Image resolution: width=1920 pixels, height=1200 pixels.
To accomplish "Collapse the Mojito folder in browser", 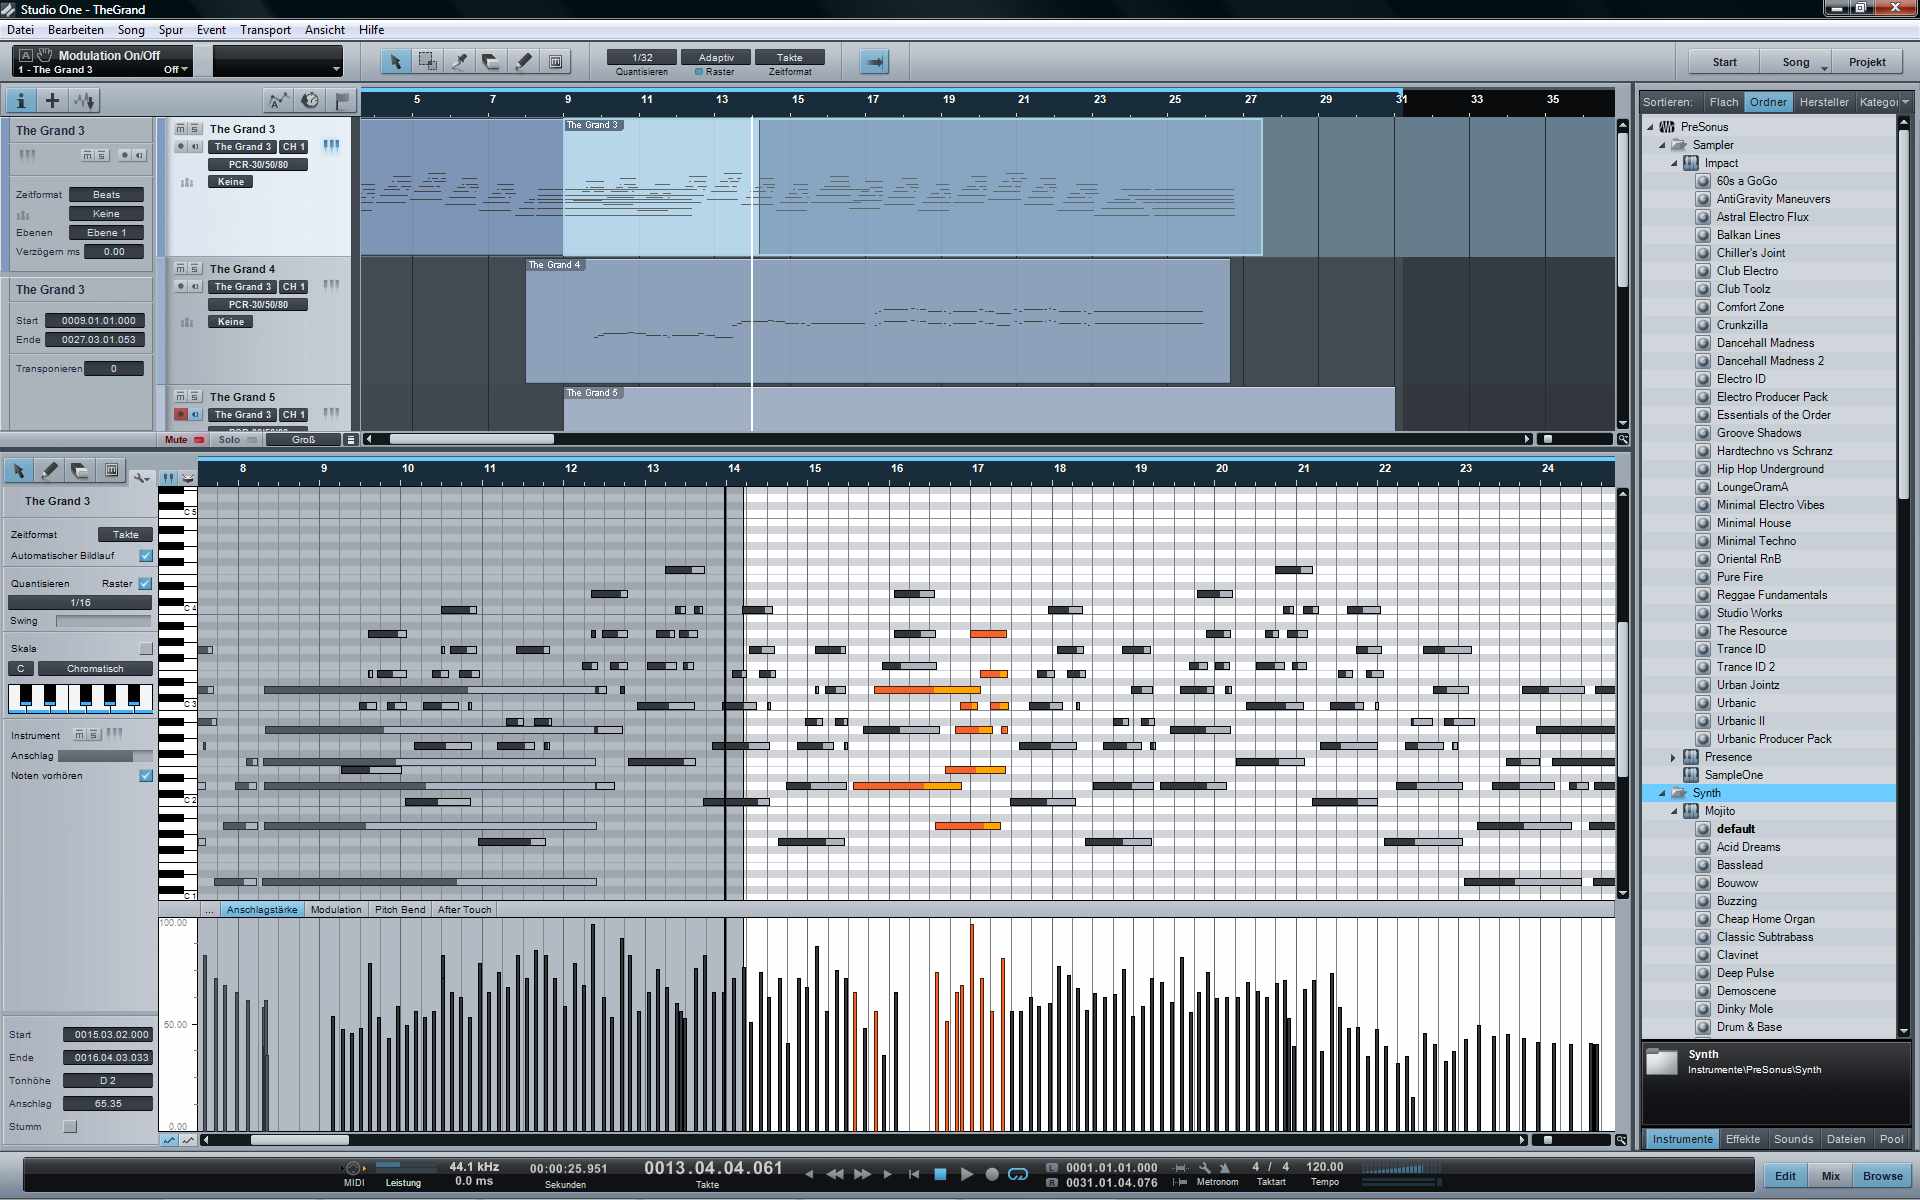I will click(x=1674, y=811).
